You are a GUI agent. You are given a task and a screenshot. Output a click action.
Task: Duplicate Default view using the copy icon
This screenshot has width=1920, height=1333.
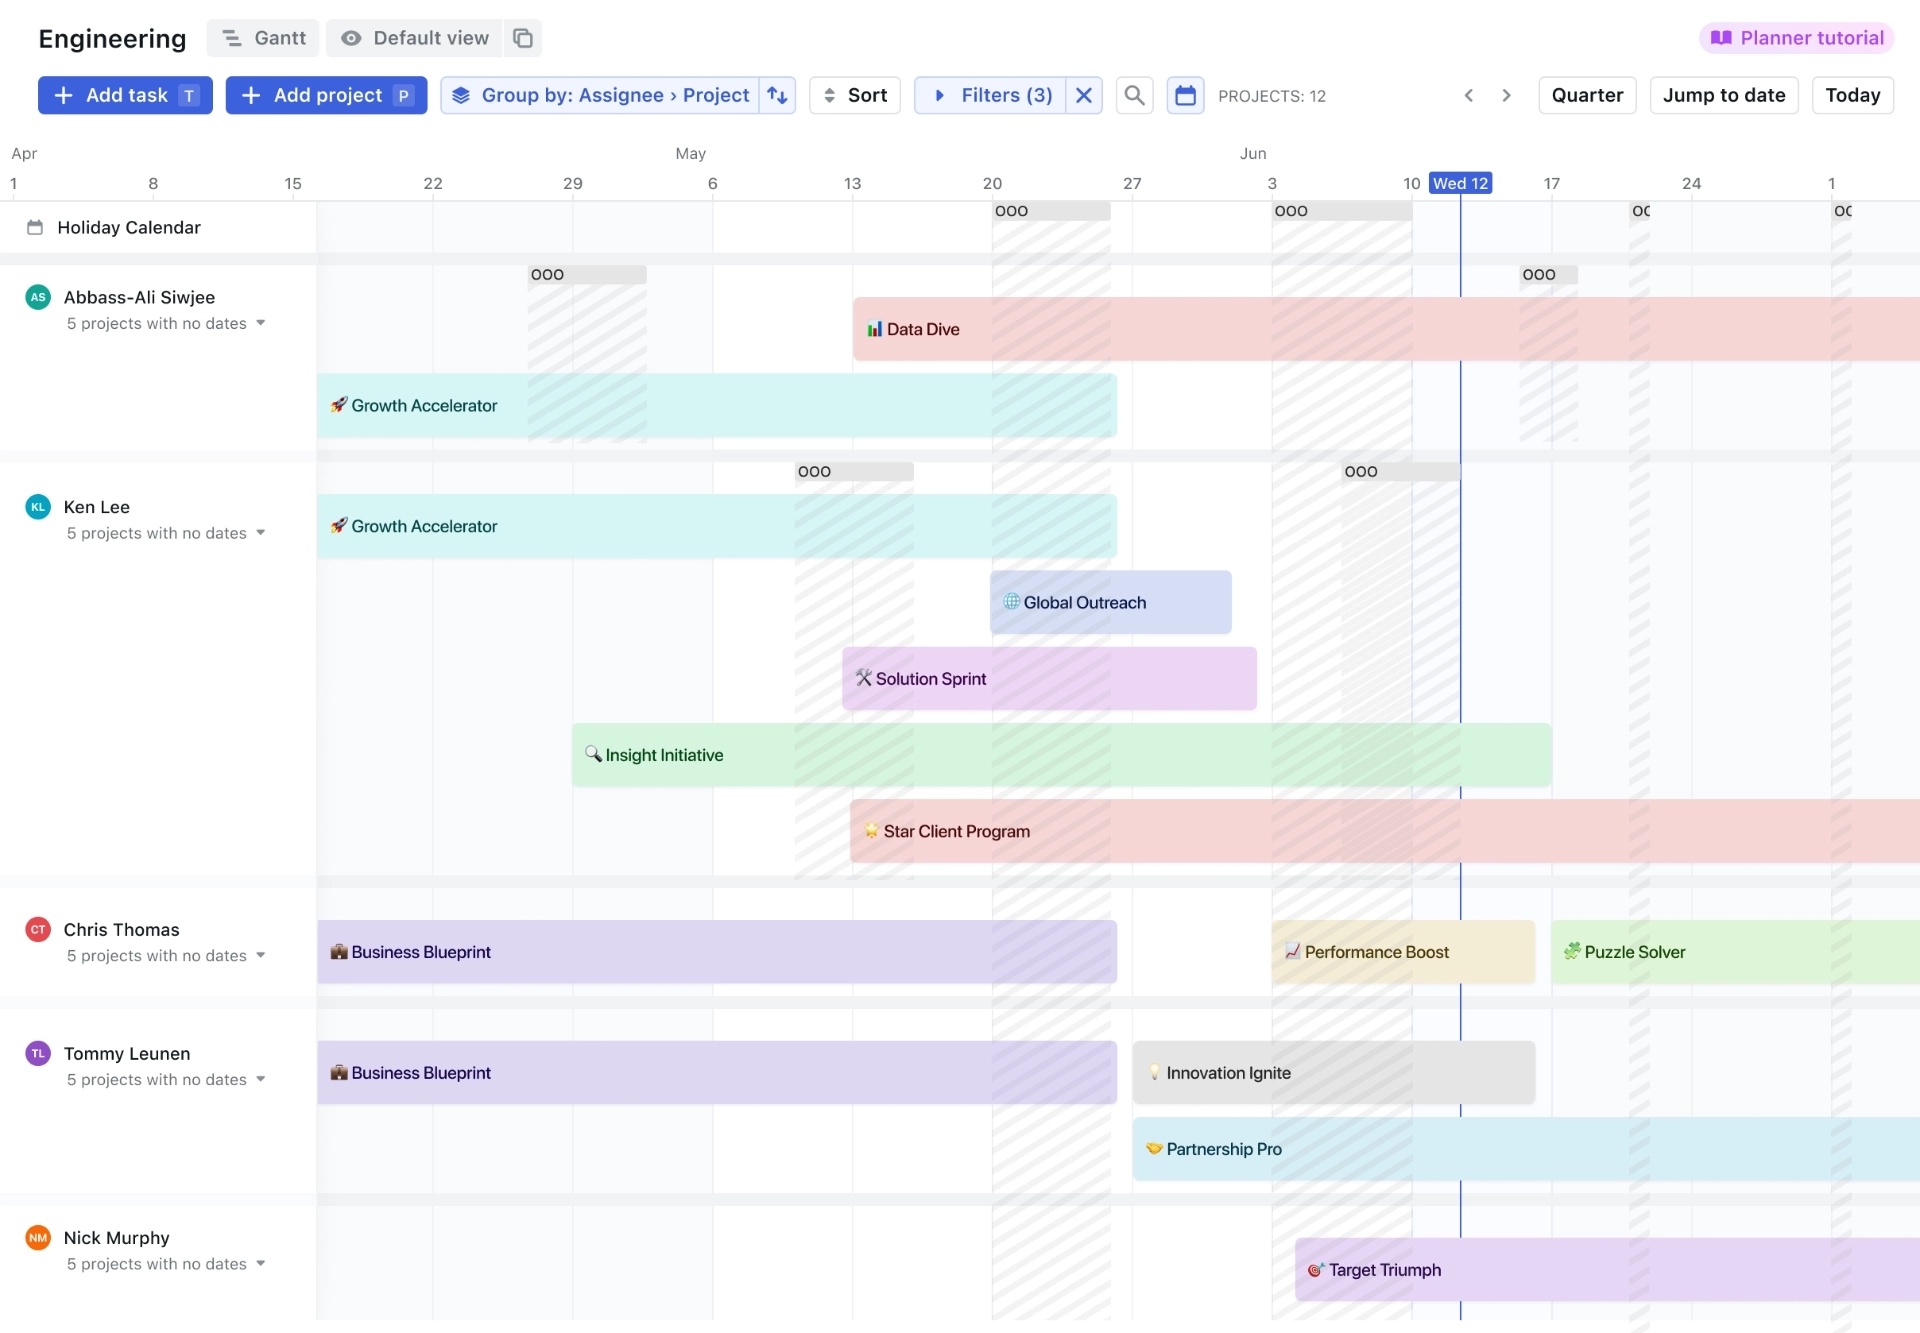pos(522,38)
